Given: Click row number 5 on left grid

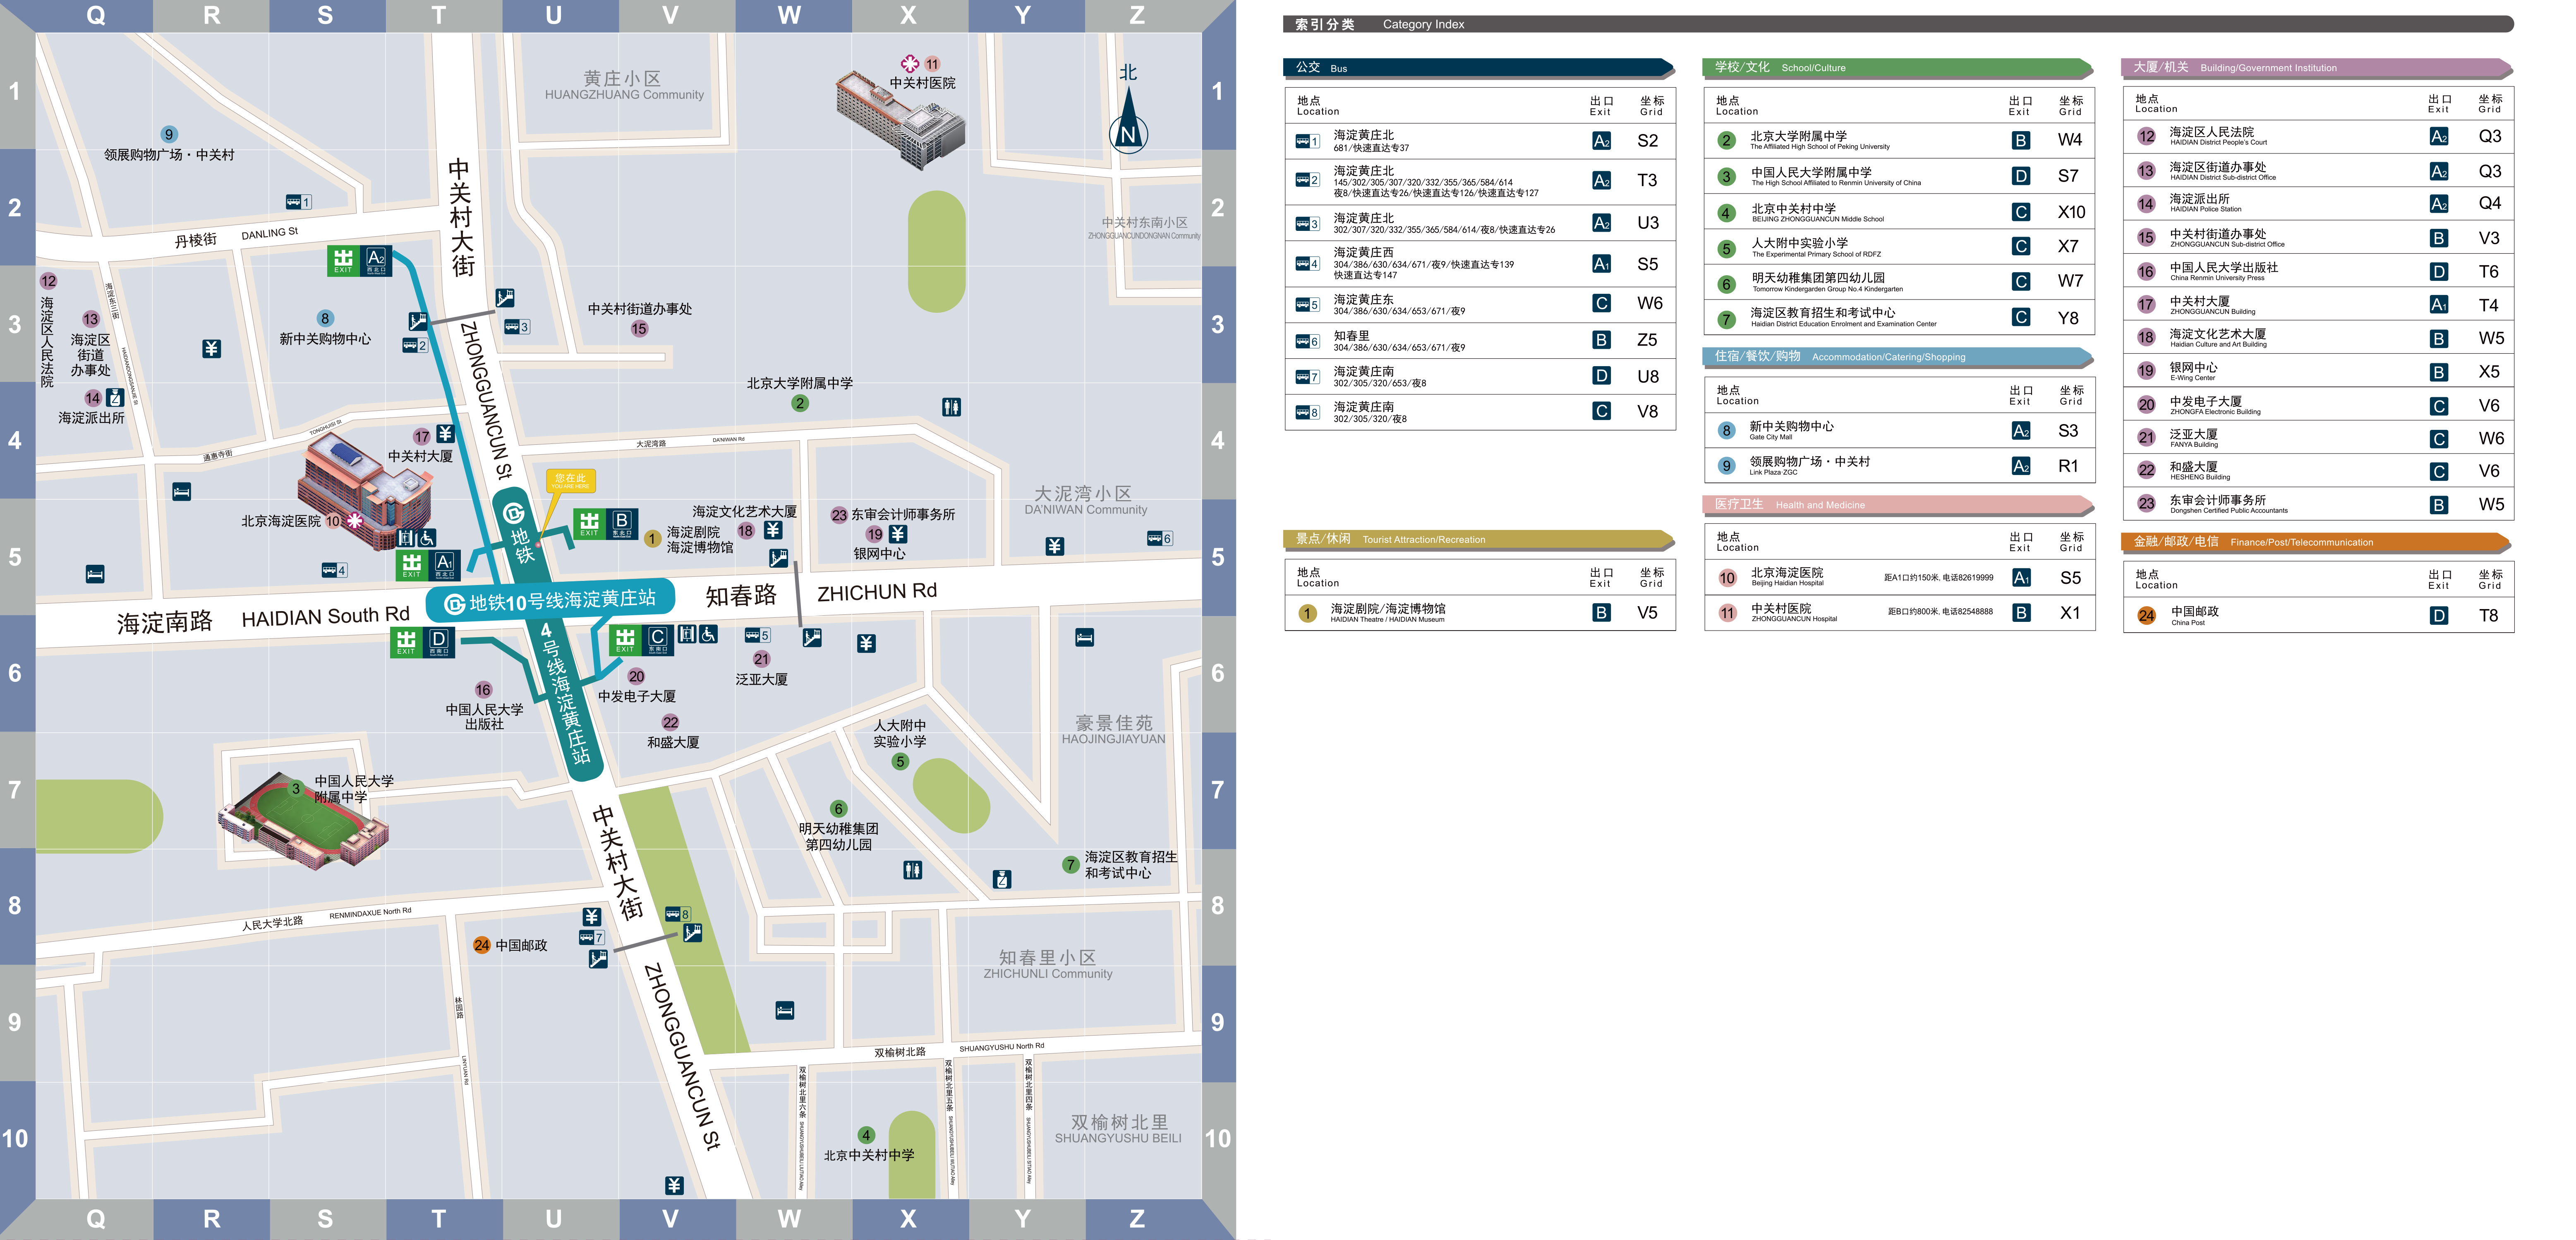Looking at the screenshot, I should pos(14,557).
